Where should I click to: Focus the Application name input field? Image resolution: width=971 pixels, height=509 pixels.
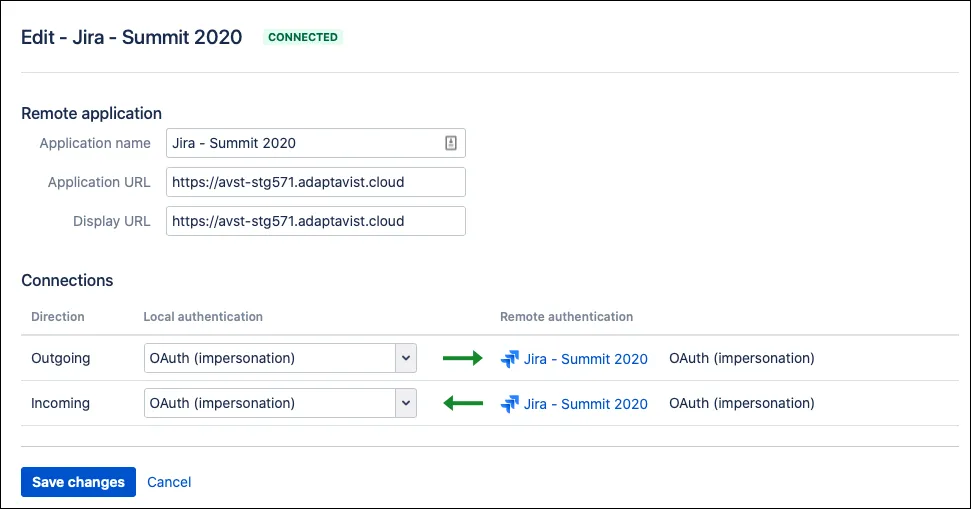click(316, 143)
